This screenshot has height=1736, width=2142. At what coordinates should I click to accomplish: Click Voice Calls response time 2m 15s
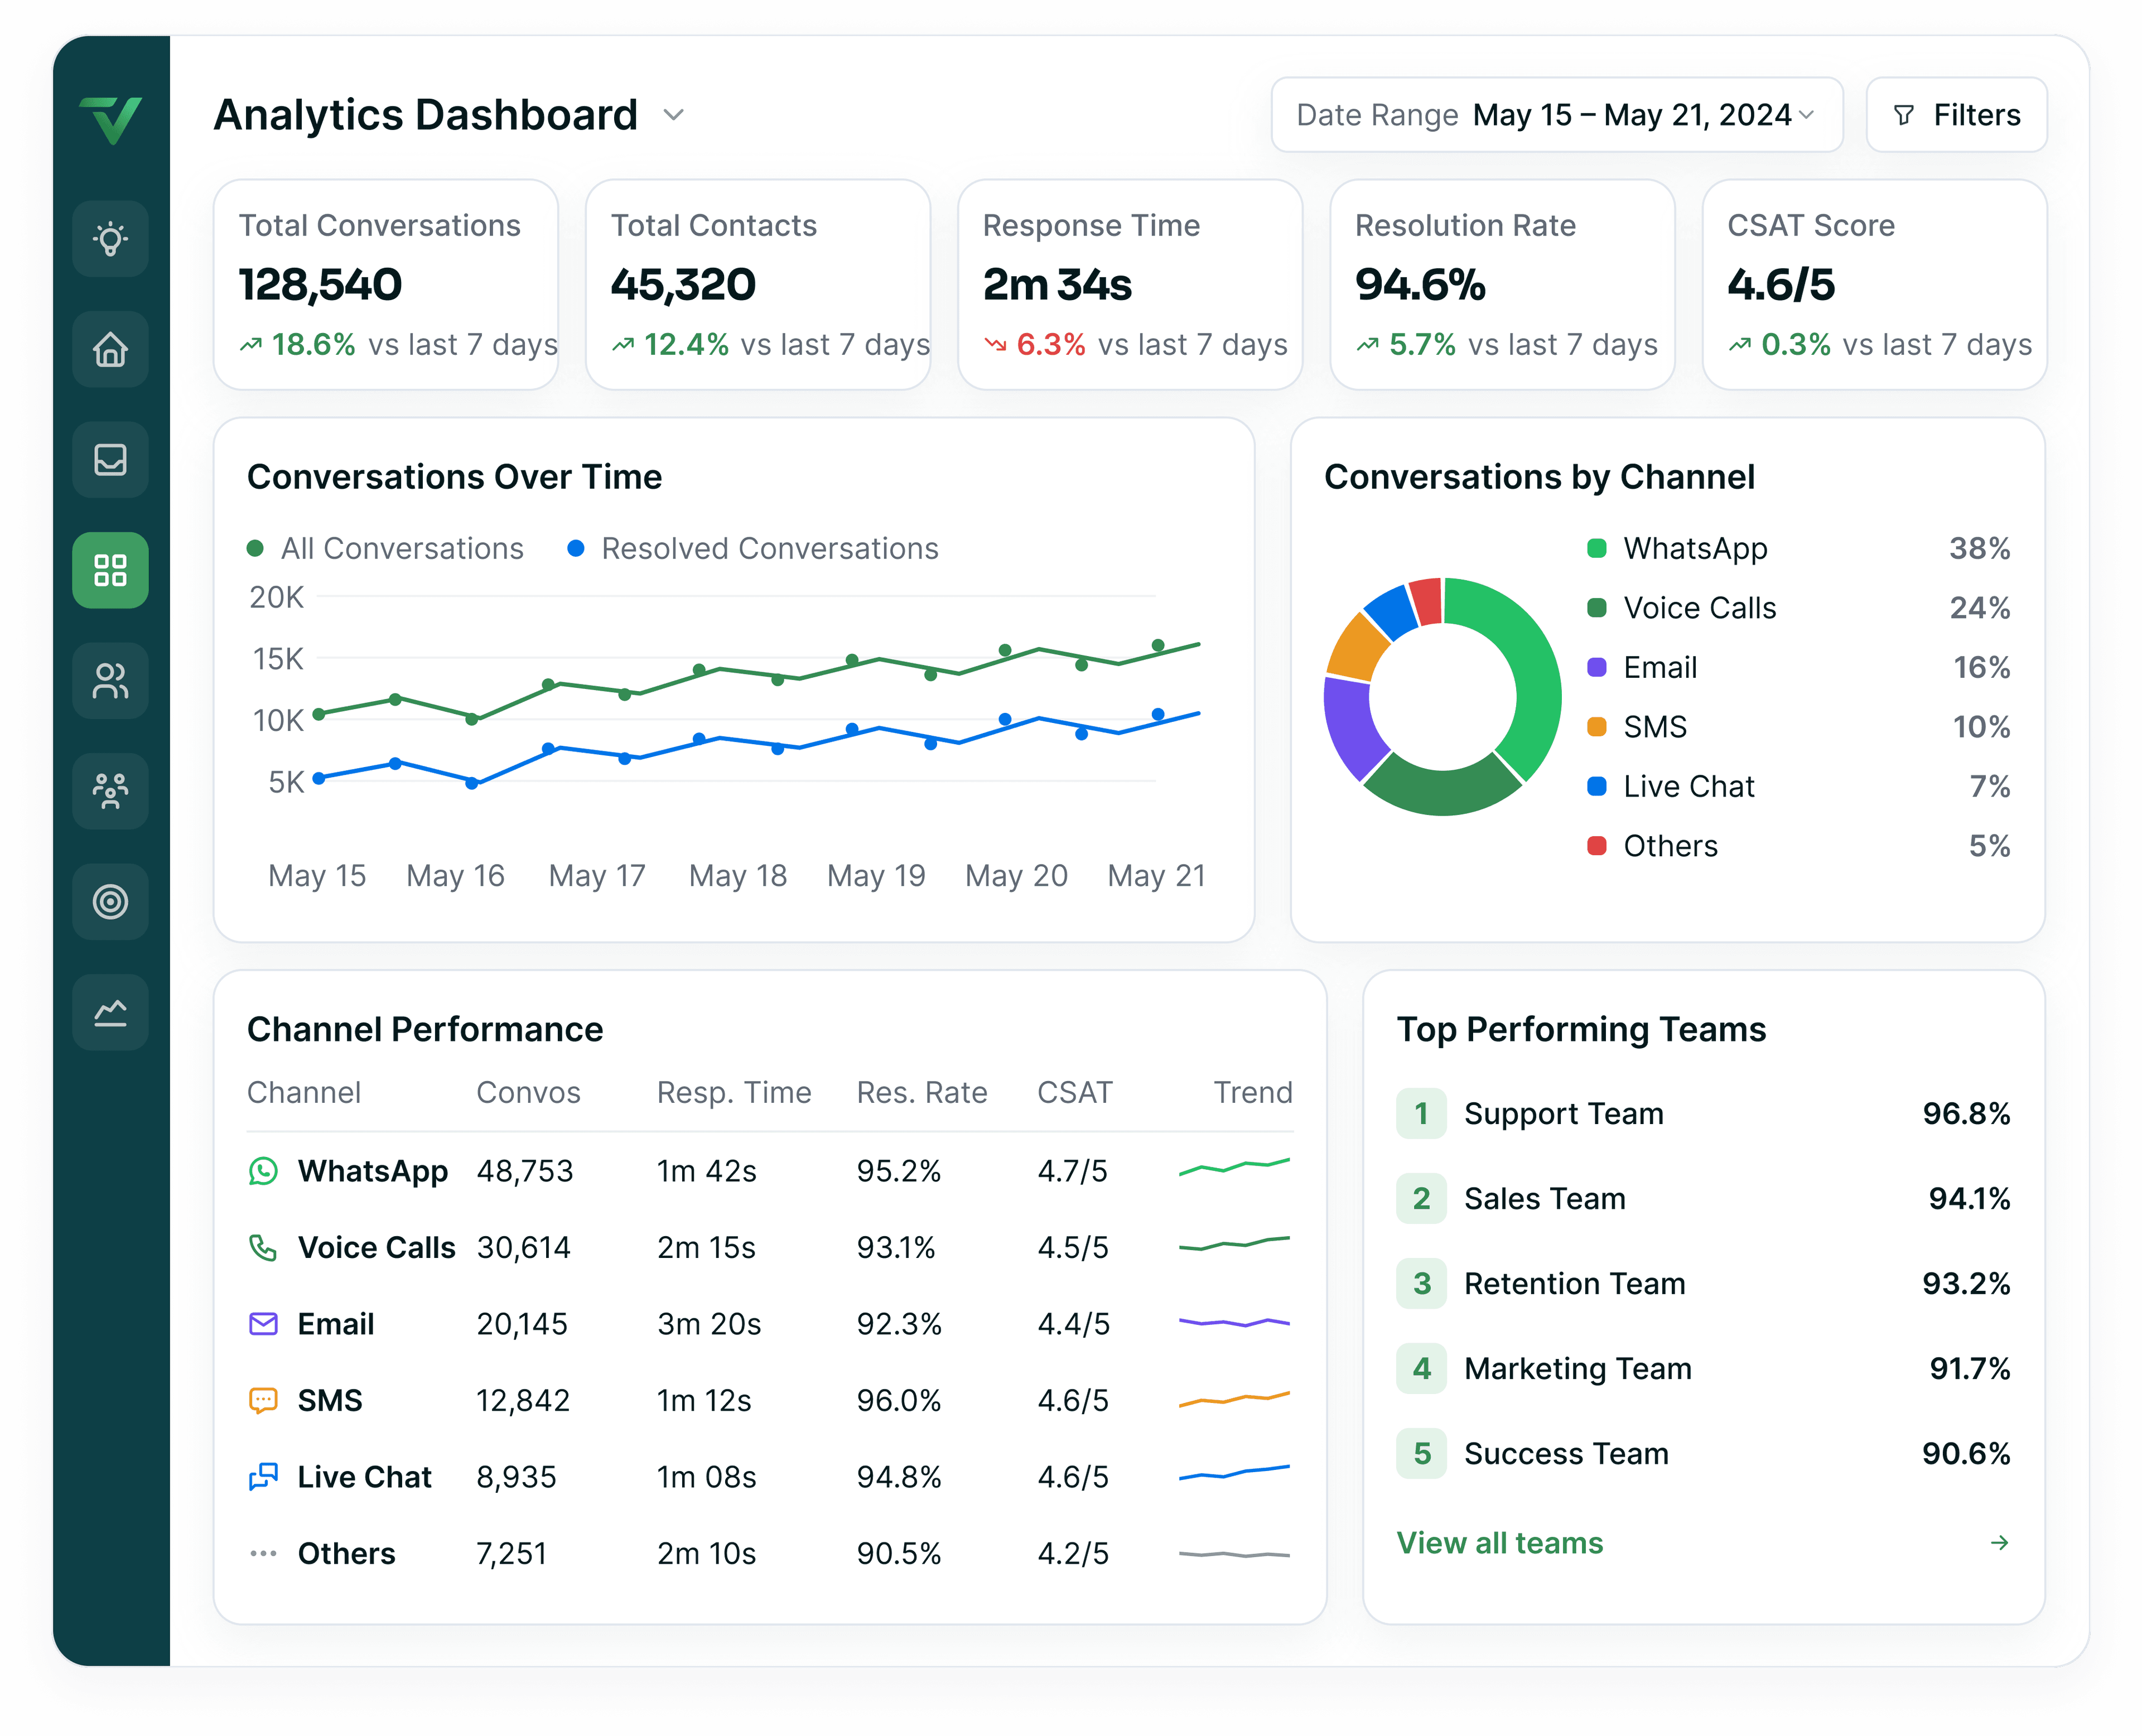706,1248
